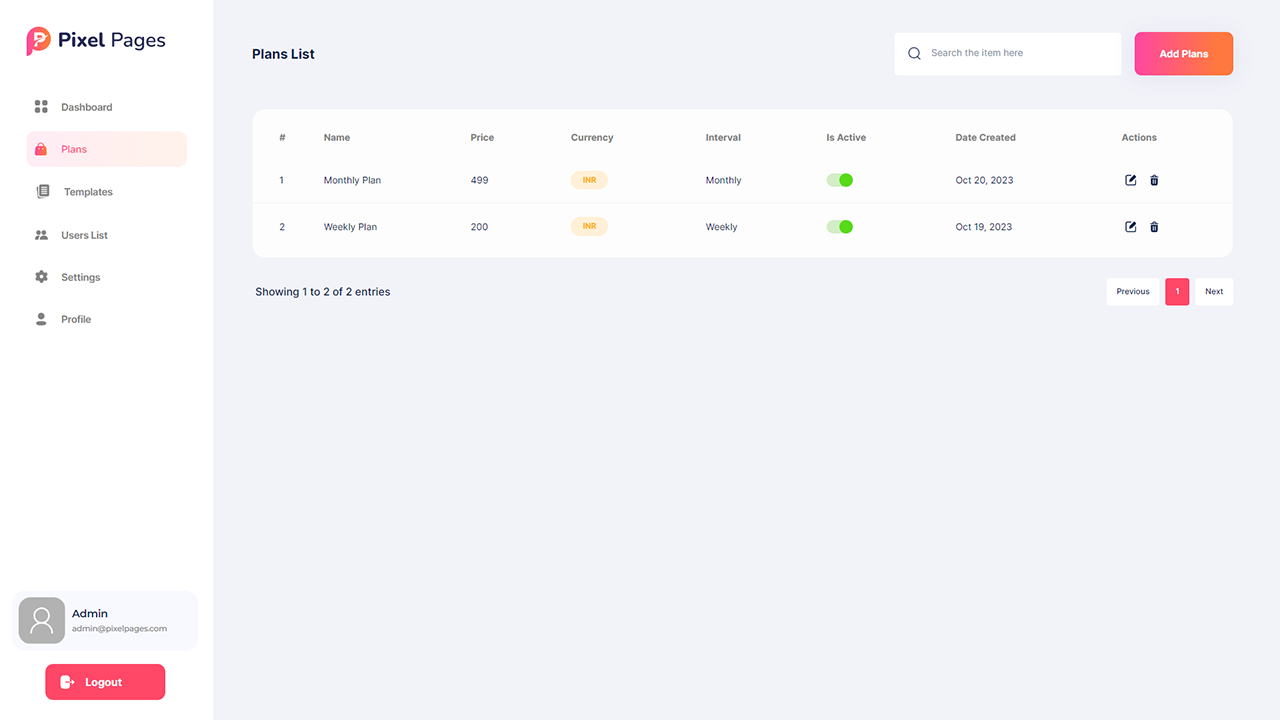Click trash icon in Weekly Plan row
This screenshot has width=1280, height=720.
pyautogui.click(x=1154, y=227)
